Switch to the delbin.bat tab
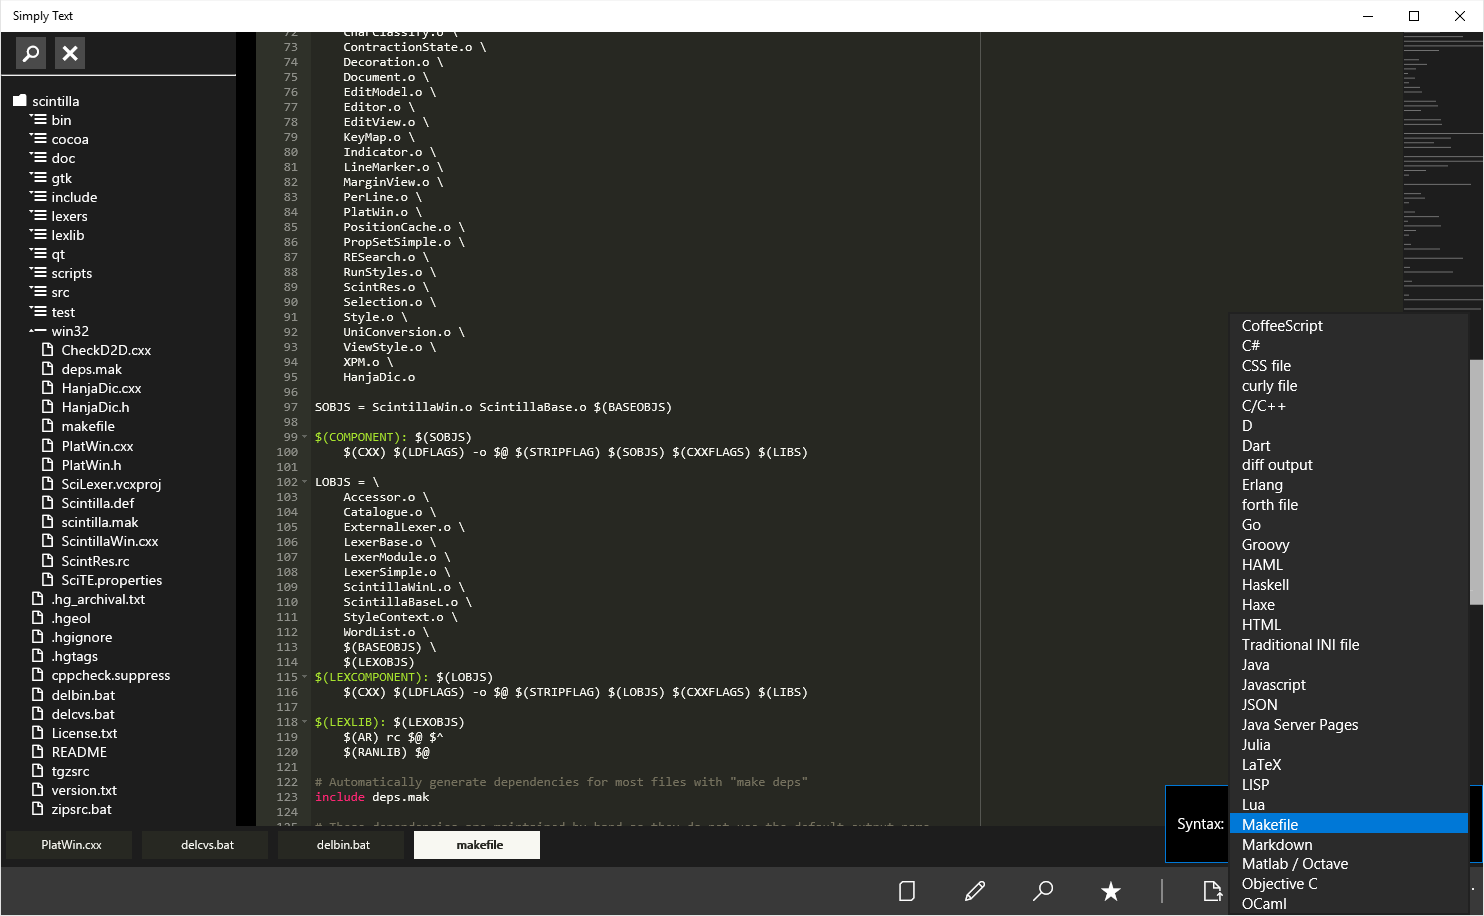Screen dimensions: 1484x916 click(343, 845)
